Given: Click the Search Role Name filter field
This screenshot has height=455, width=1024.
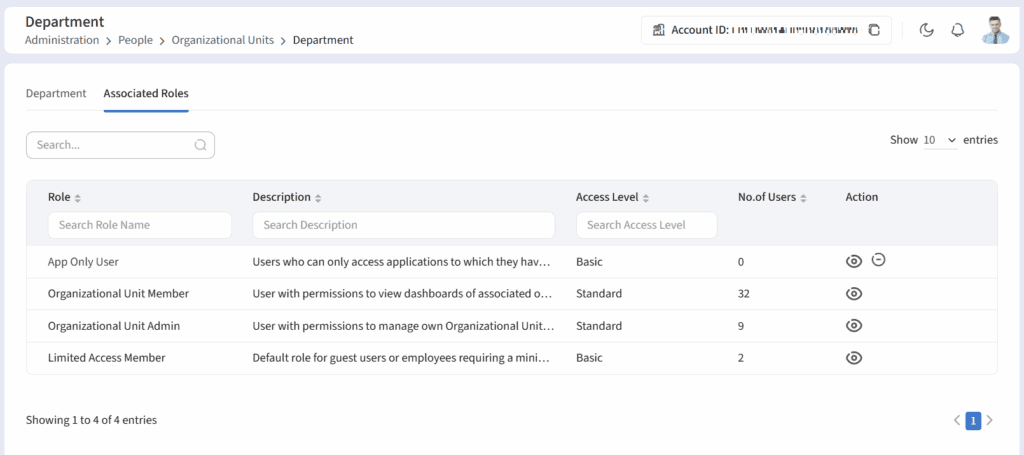Looking at the screenshot, I should click(x=140, y=225).
